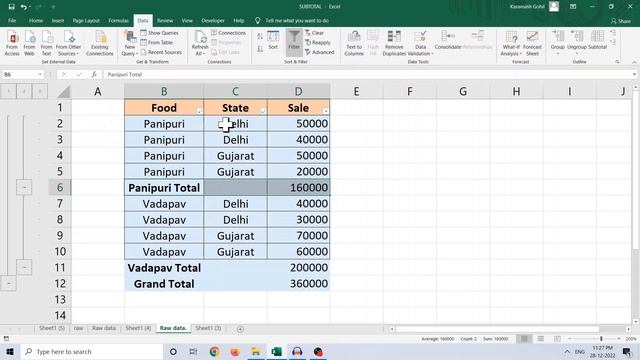Click the formula bar with Panipuri Total
The height and width of the screenshot is (360, 640).
point(367,74)
